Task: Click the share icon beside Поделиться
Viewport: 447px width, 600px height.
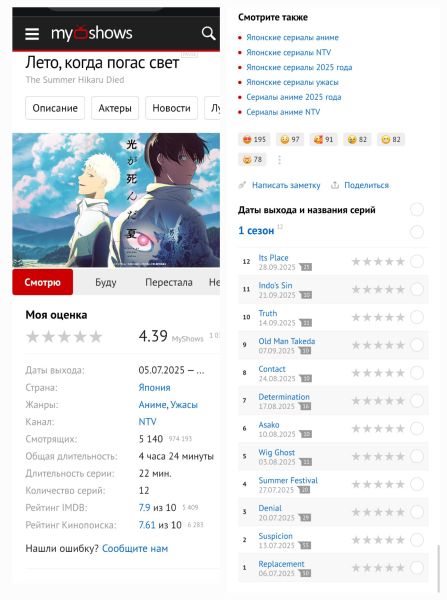Action: click(x=335, y=185)
